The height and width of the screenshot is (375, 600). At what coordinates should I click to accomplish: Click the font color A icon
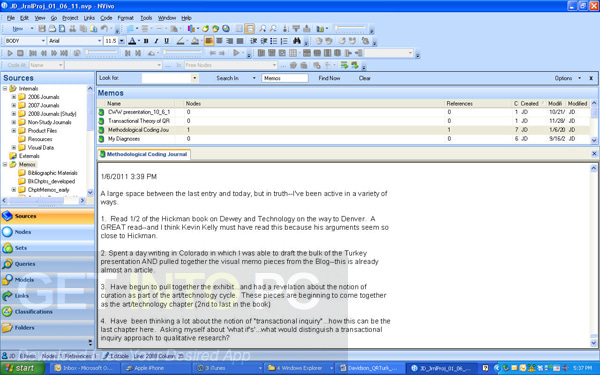(x=132, y=41)
